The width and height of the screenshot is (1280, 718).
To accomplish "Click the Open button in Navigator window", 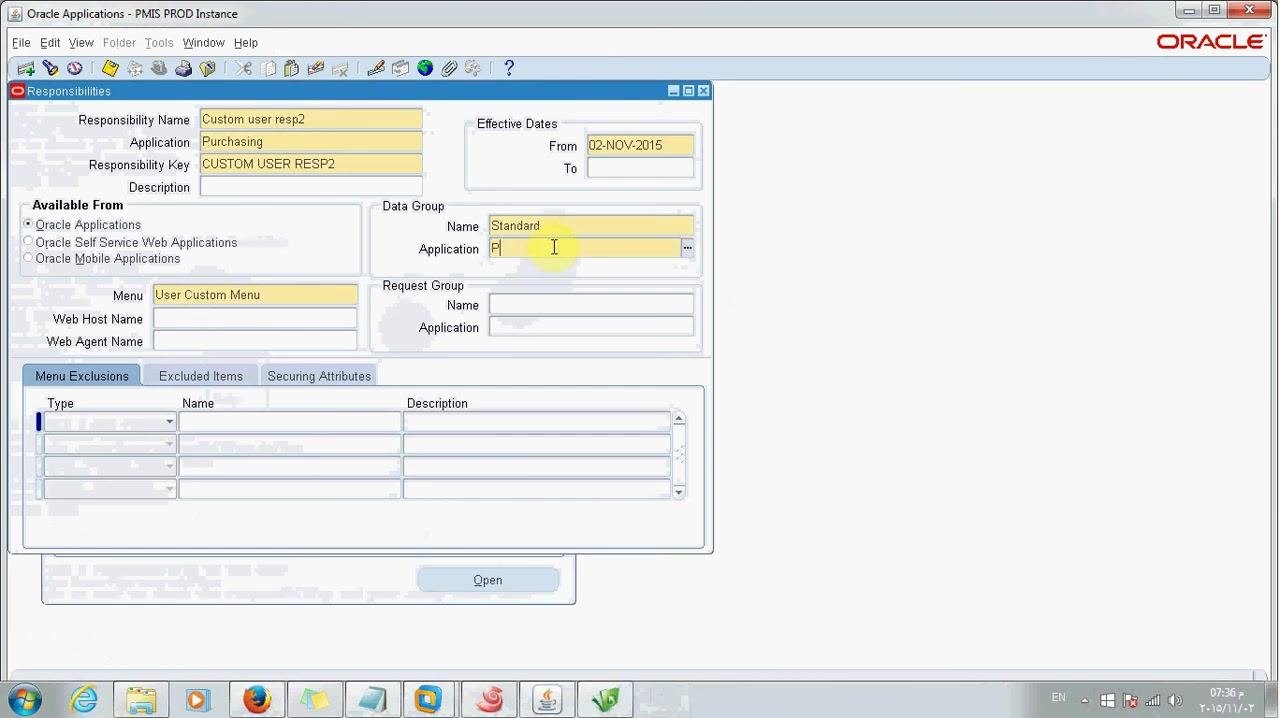I will tap(488, 580).
